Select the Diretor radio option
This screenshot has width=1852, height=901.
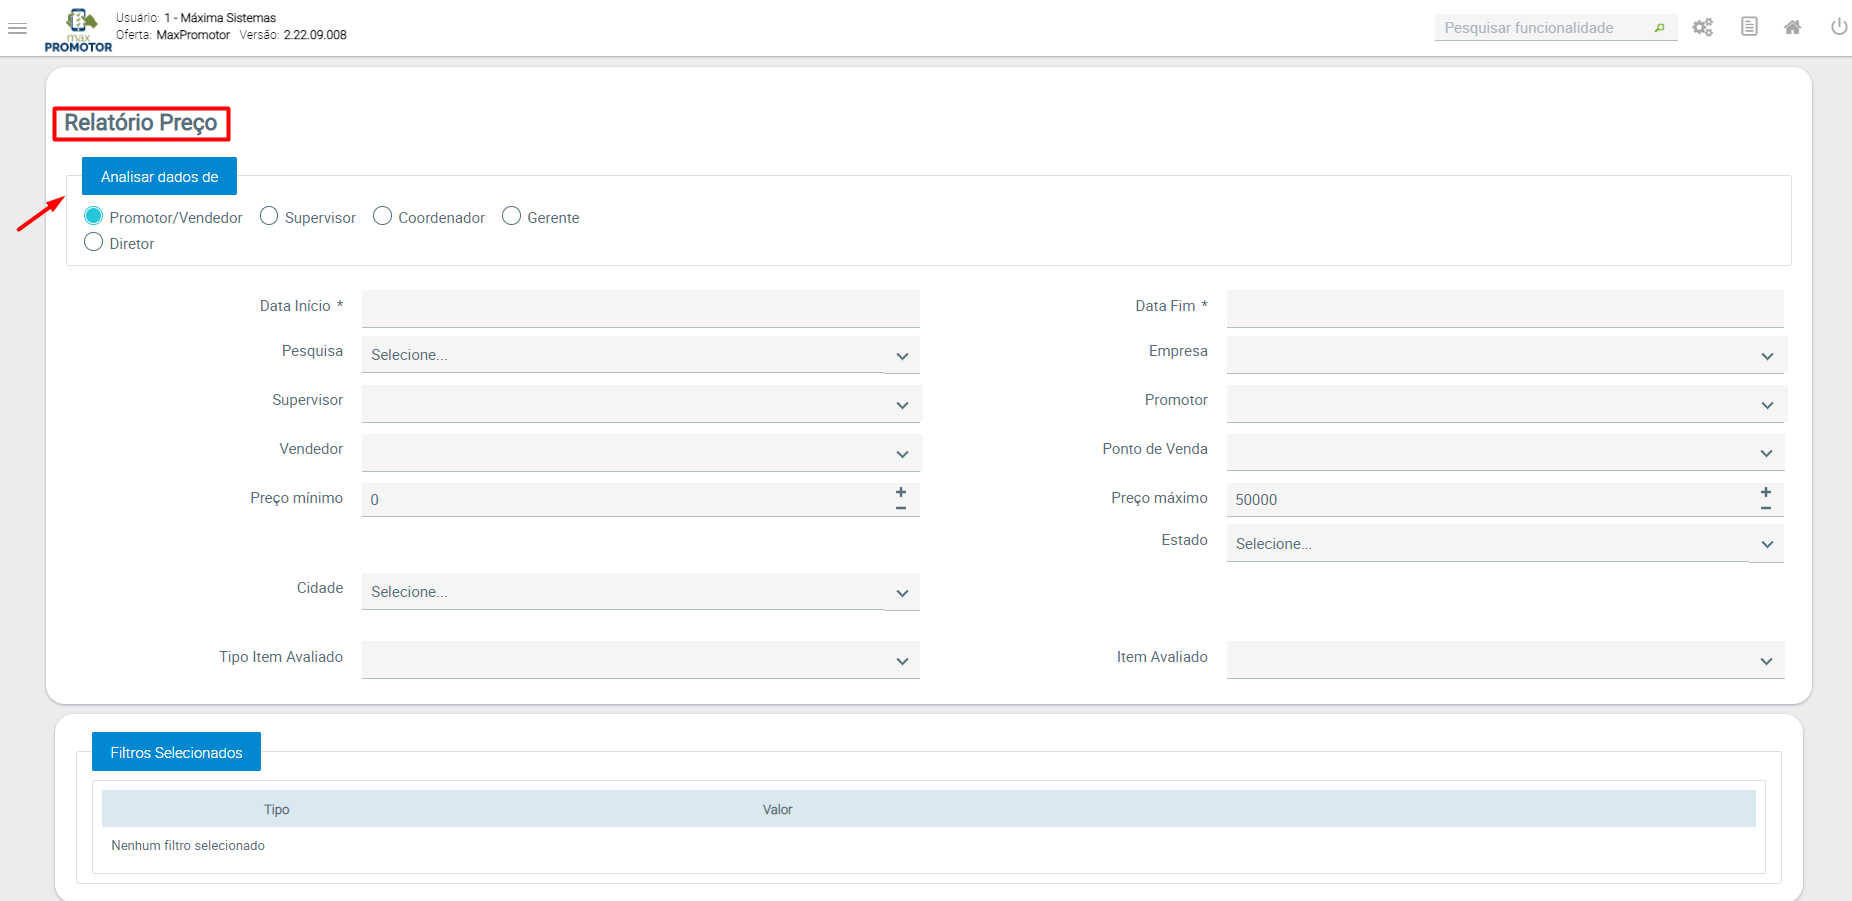[94, 242]
